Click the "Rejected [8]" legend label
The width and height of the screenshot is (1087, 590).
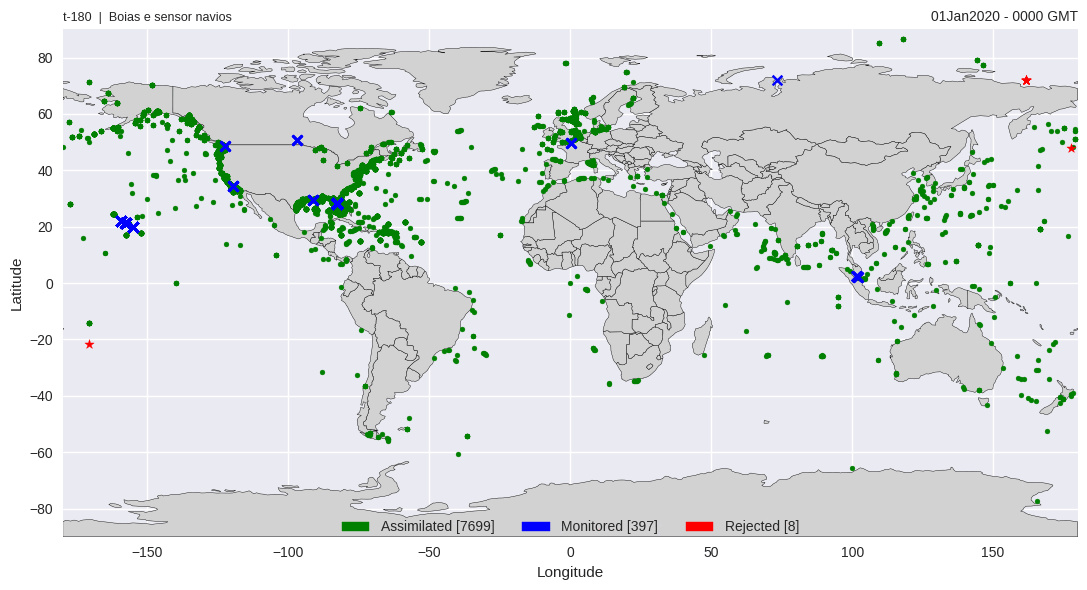click(x=761, y=526)
